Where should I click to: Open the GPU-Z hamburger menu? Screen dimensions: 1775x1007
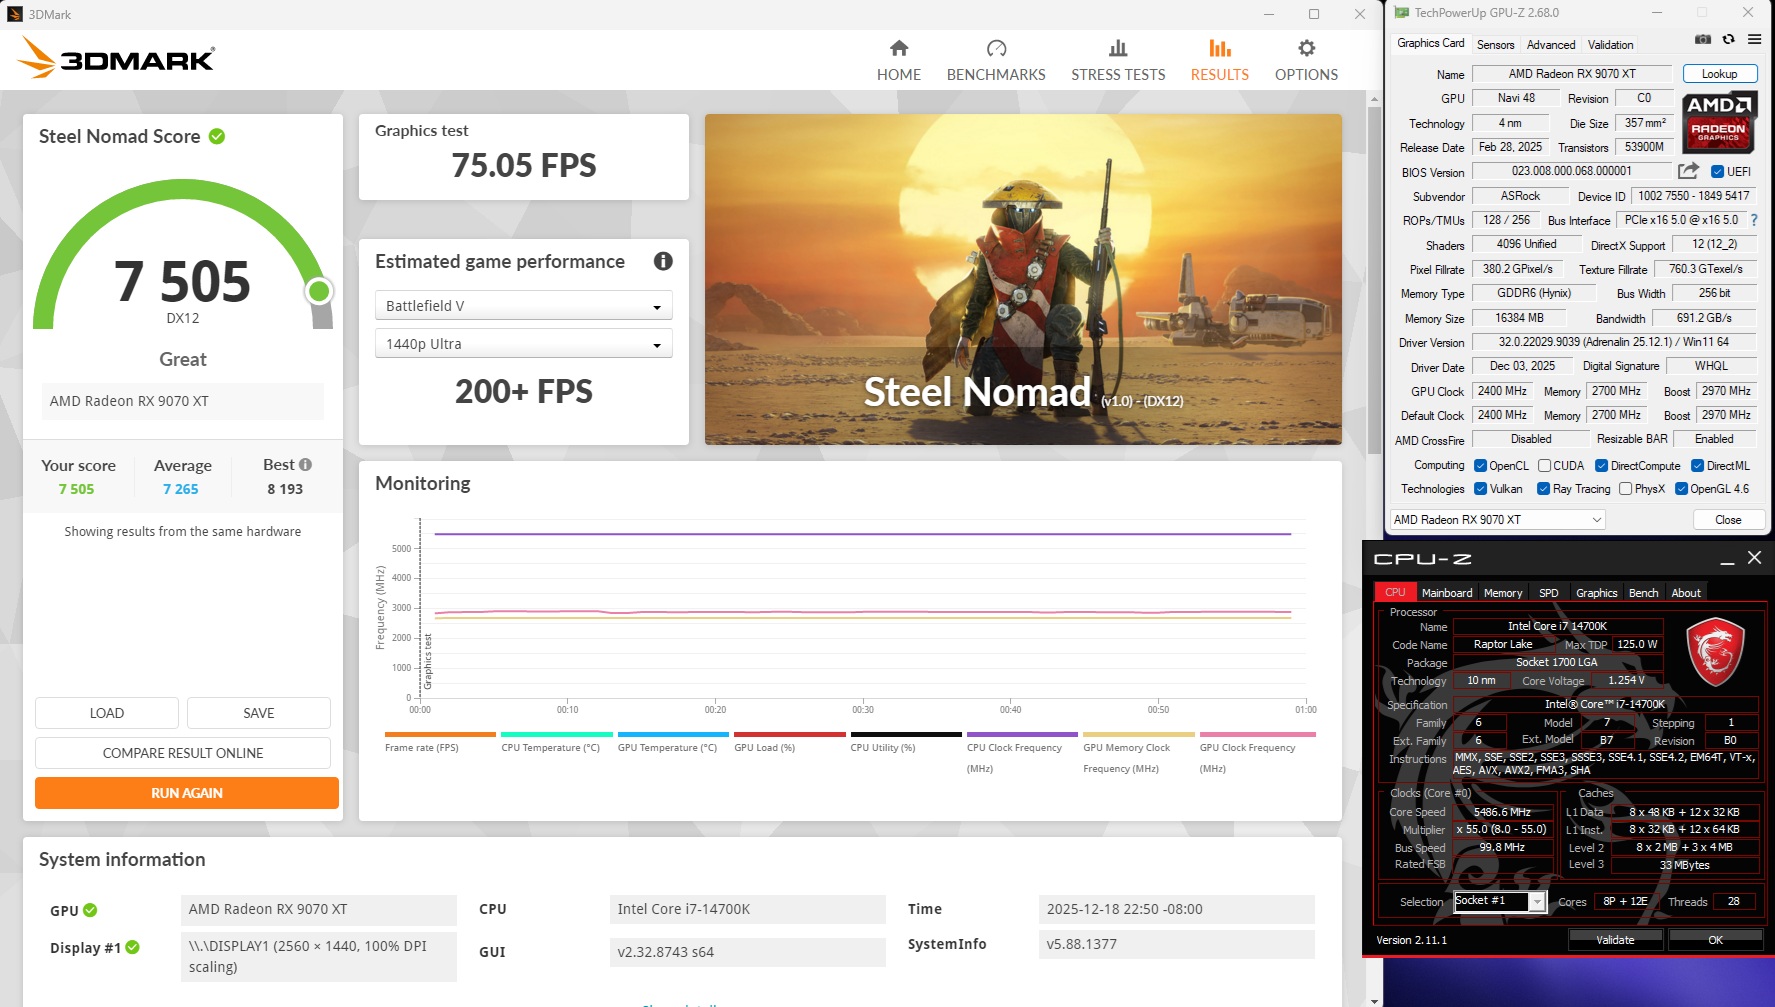tap(1755, 40)
